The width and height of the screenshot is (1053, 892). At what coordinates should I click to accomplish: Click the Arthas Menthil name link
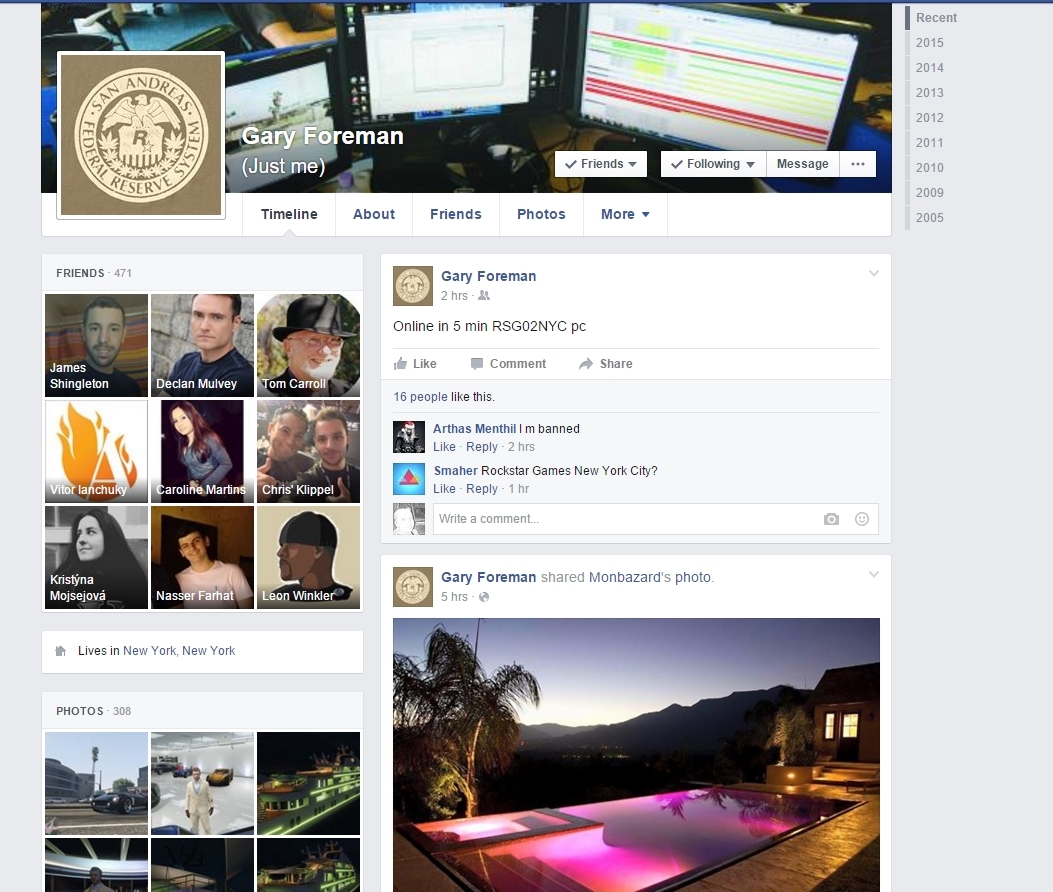[x=474, y=429]
